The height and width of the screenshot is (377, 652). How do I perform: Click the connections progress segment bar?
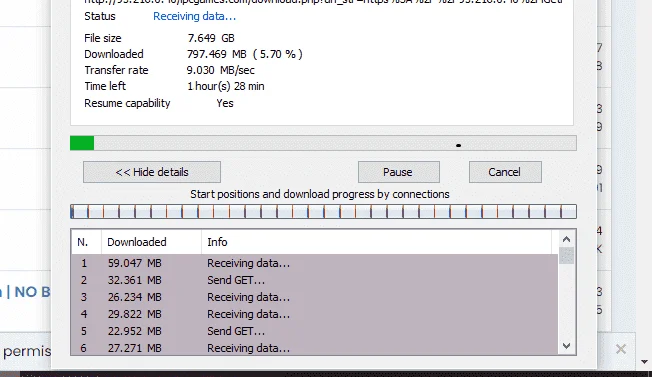pyautogui.click(x=323, y=212)
